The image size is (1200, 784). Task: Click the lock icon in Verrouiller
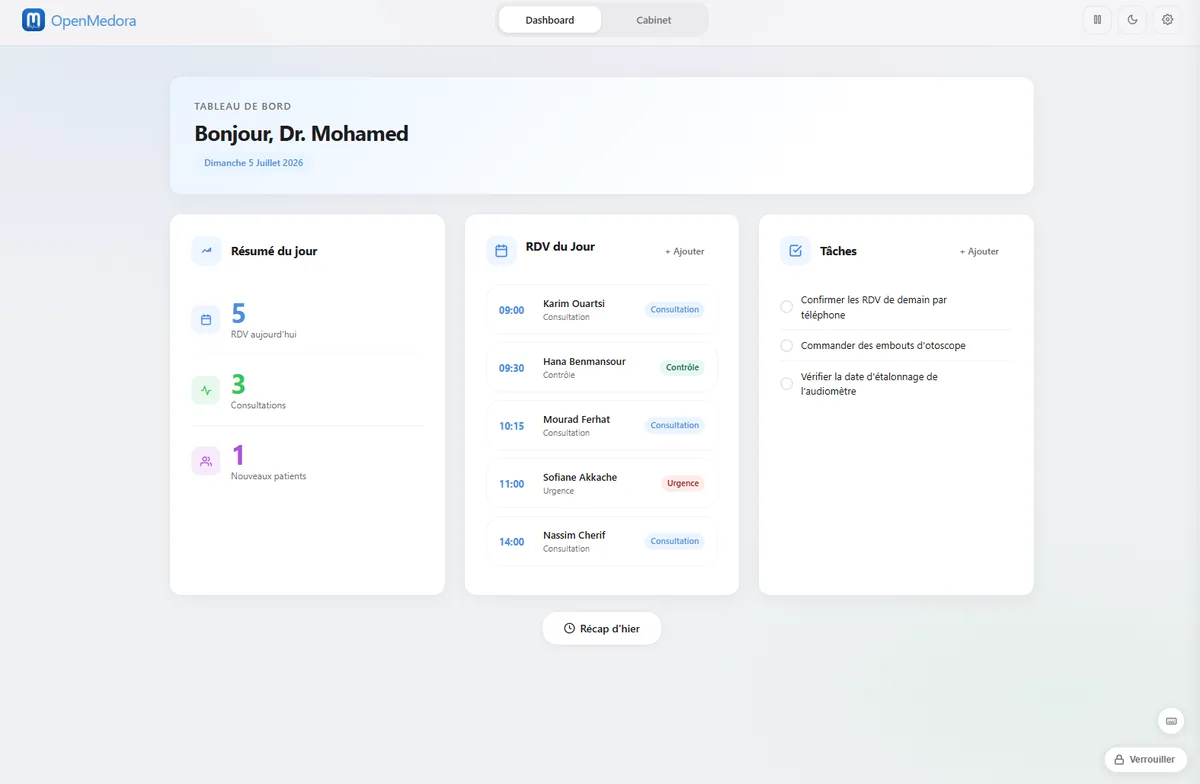coord(1119,760)
